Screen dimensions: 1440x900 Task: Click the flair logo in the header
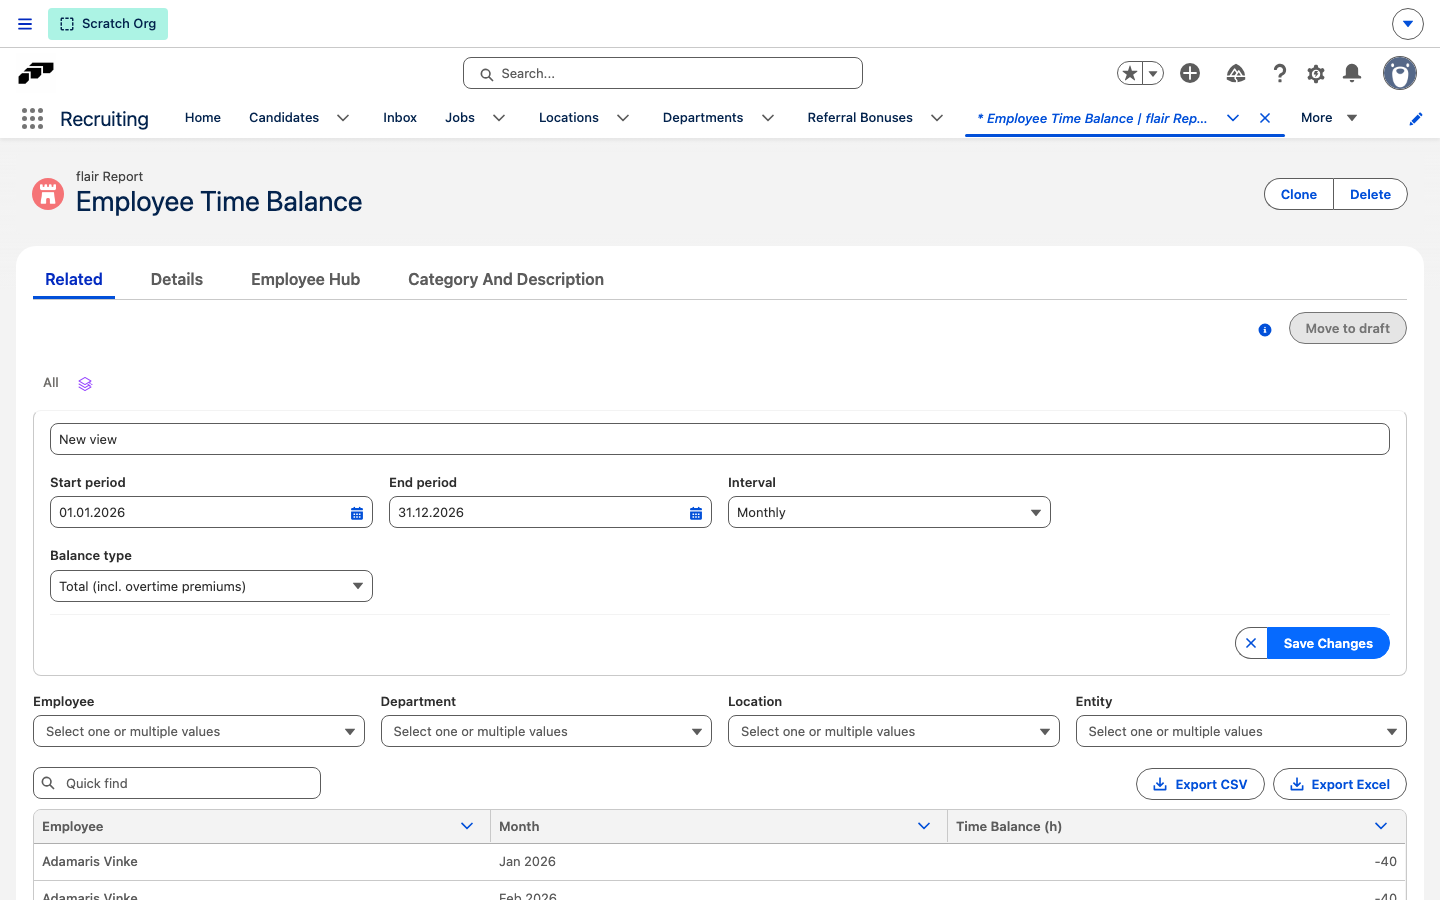[x=36, y=73]
